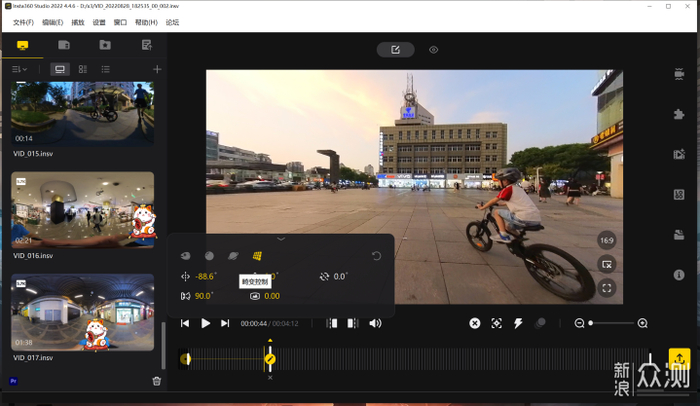Open the 设置 menu
The image size is (700, 406).
coord(99,21)
